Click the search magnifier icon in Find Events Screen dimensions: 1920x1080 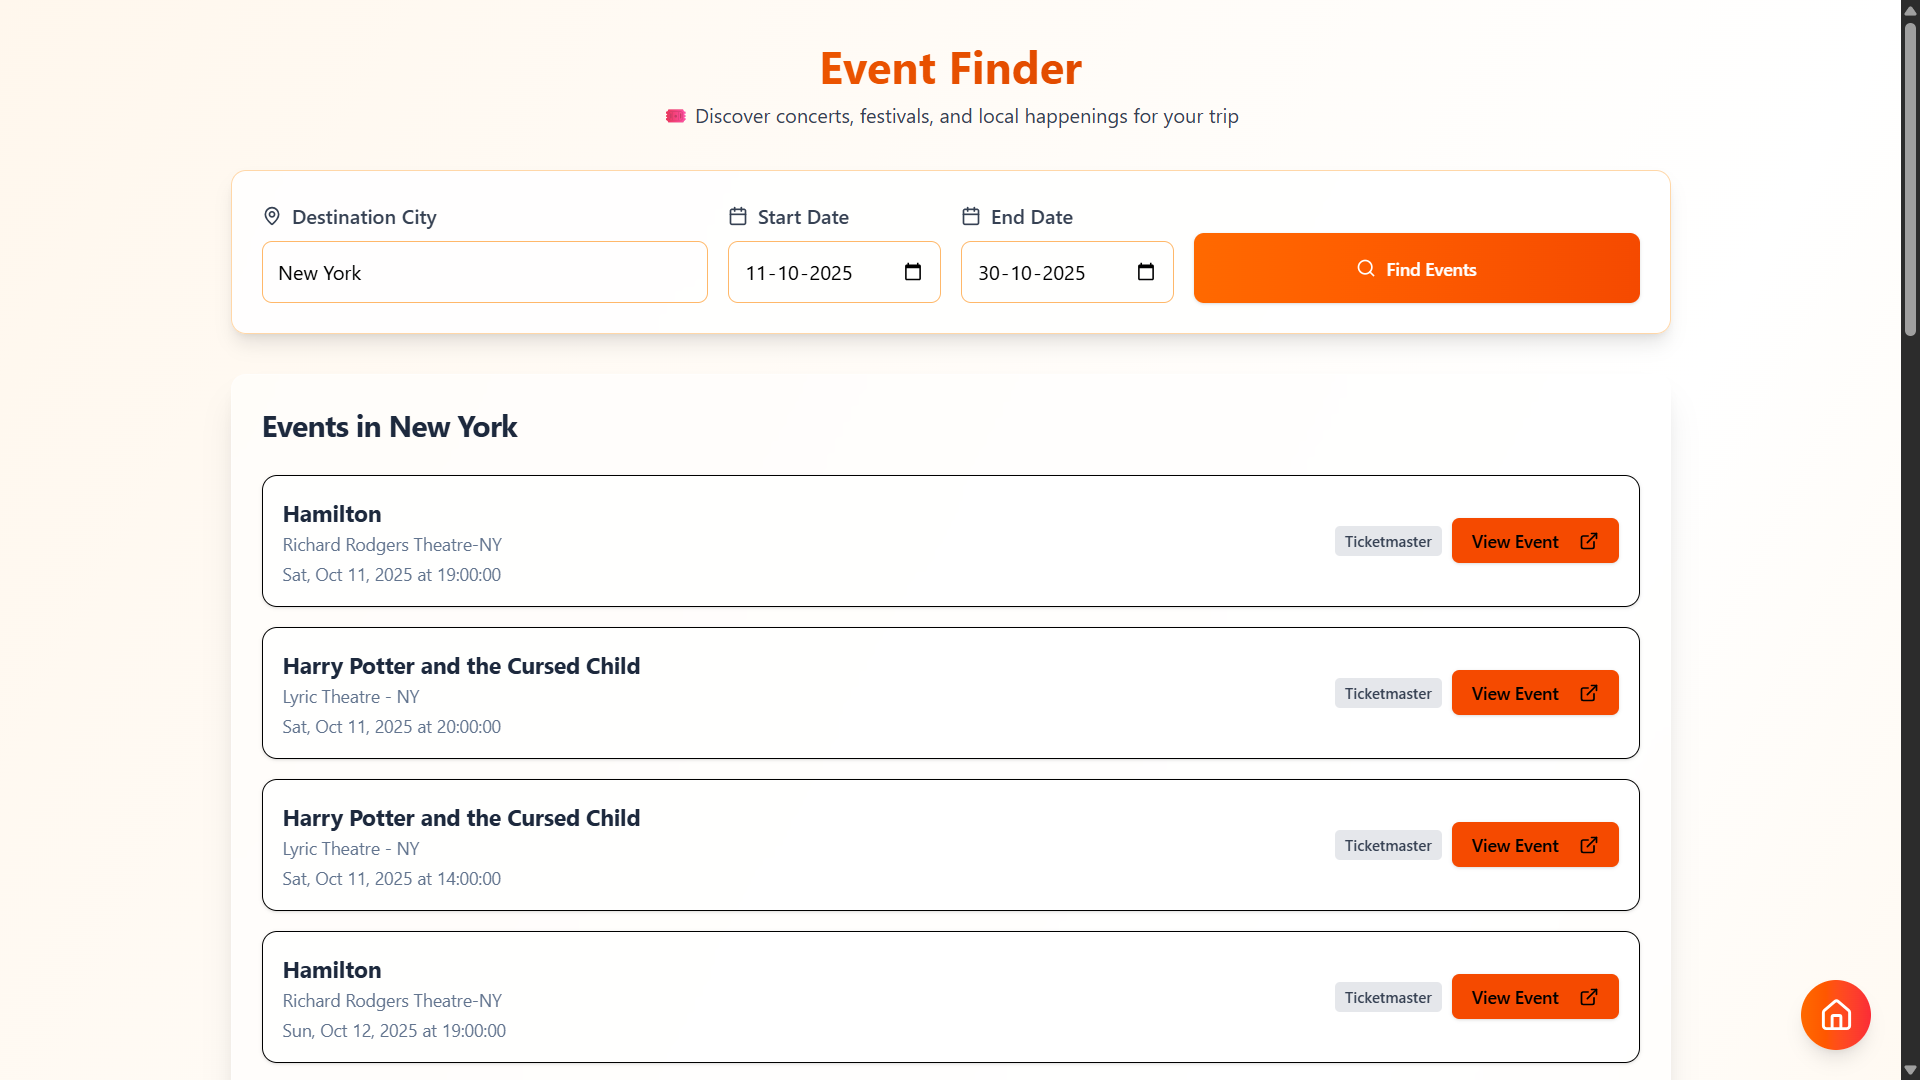1365,269
